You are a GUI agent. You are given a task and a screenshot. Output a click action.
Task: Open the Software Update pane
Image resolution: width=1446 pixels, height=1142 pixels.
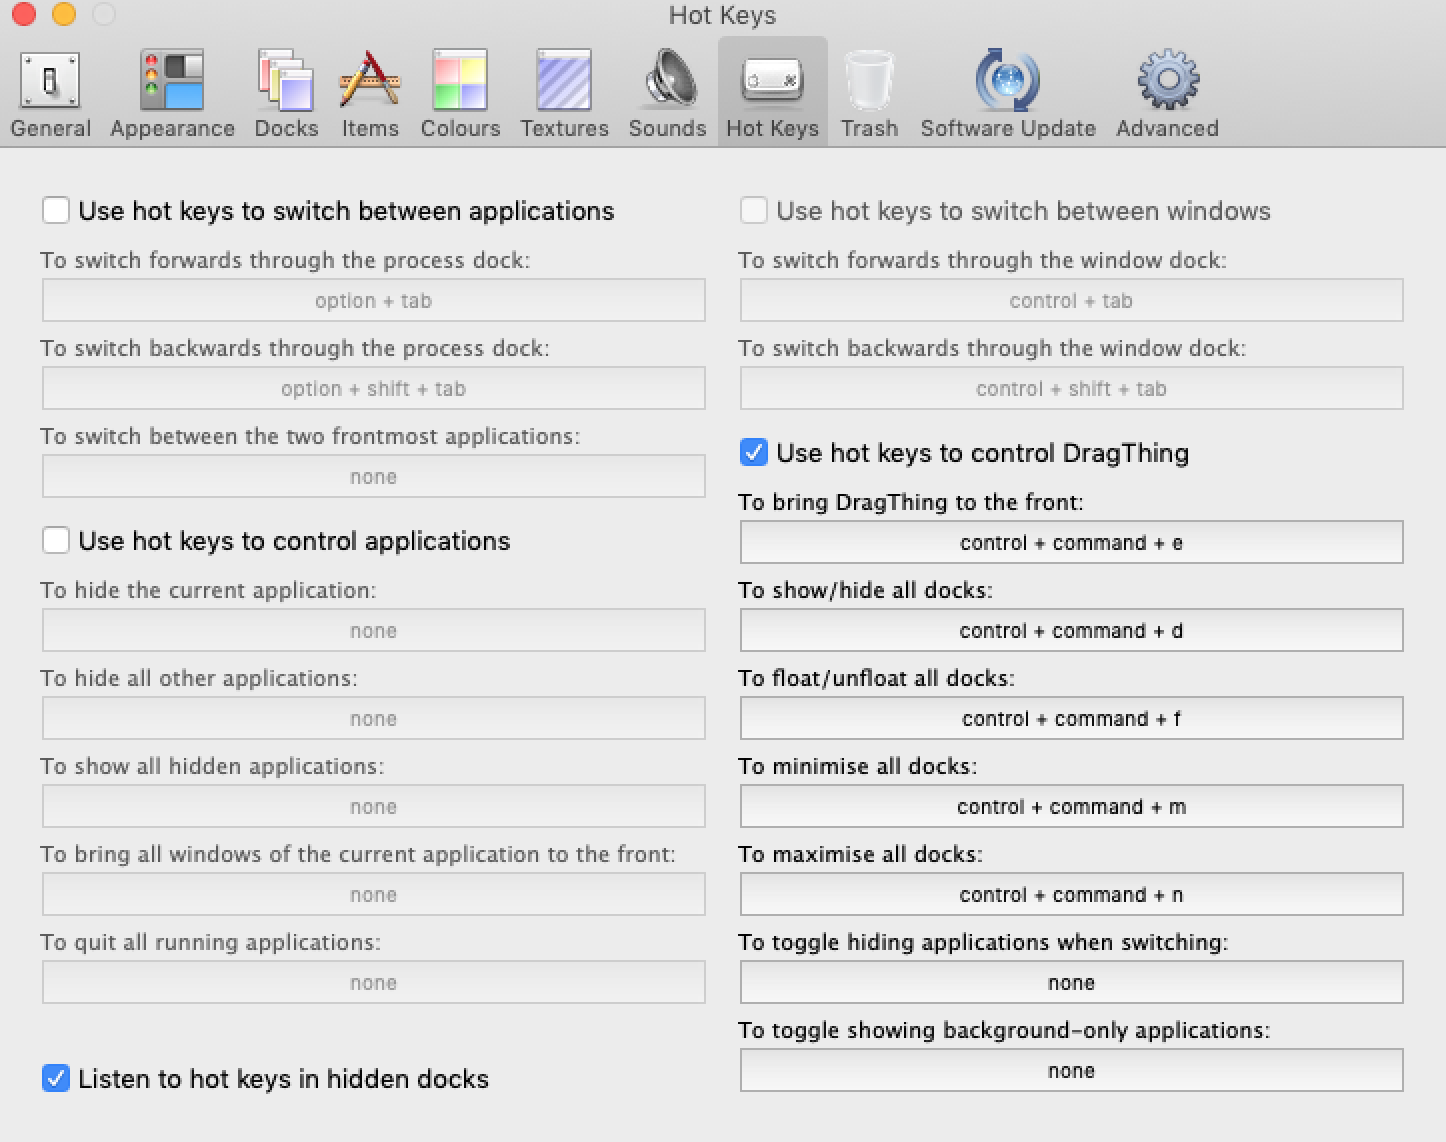pyautogui.click(x=1007, y=94)
